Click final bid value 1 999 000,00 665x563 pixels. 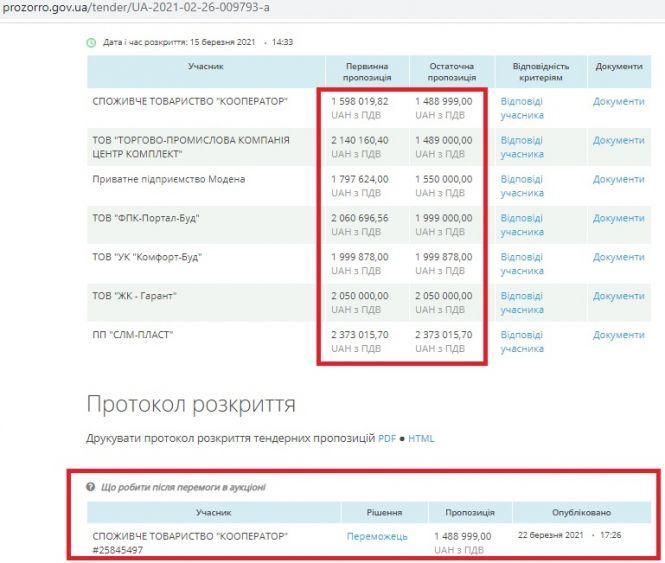click(x=444, y=218)
